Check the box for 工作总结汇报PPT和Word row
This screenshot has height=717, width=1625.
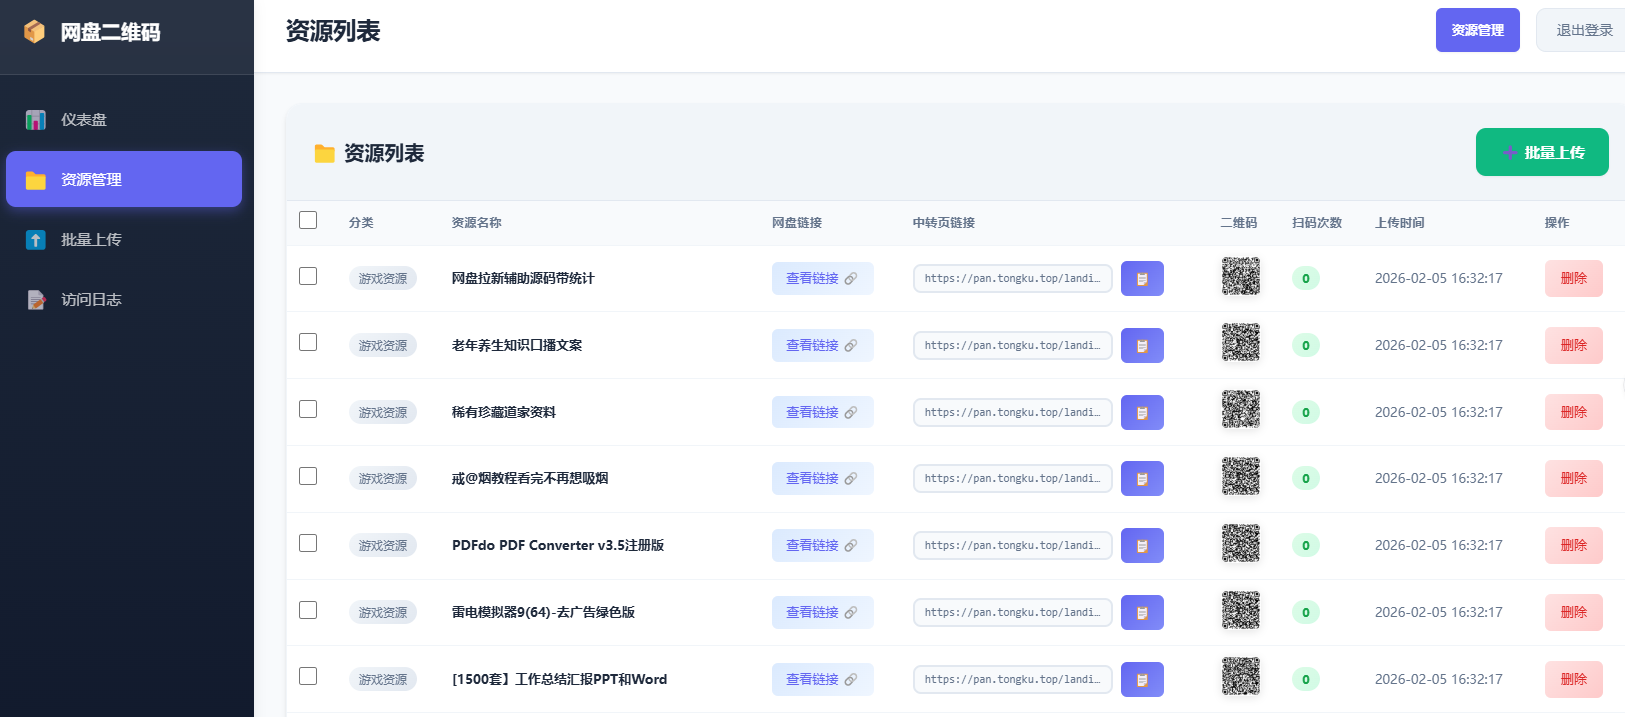coord(308,676)
